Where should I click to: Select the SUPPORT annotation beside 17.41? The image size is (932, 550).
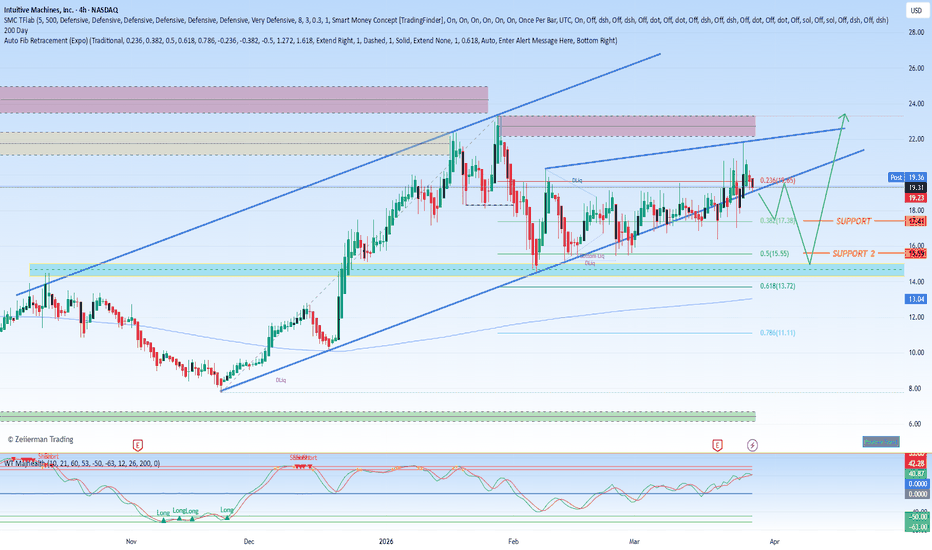(854, 221)
